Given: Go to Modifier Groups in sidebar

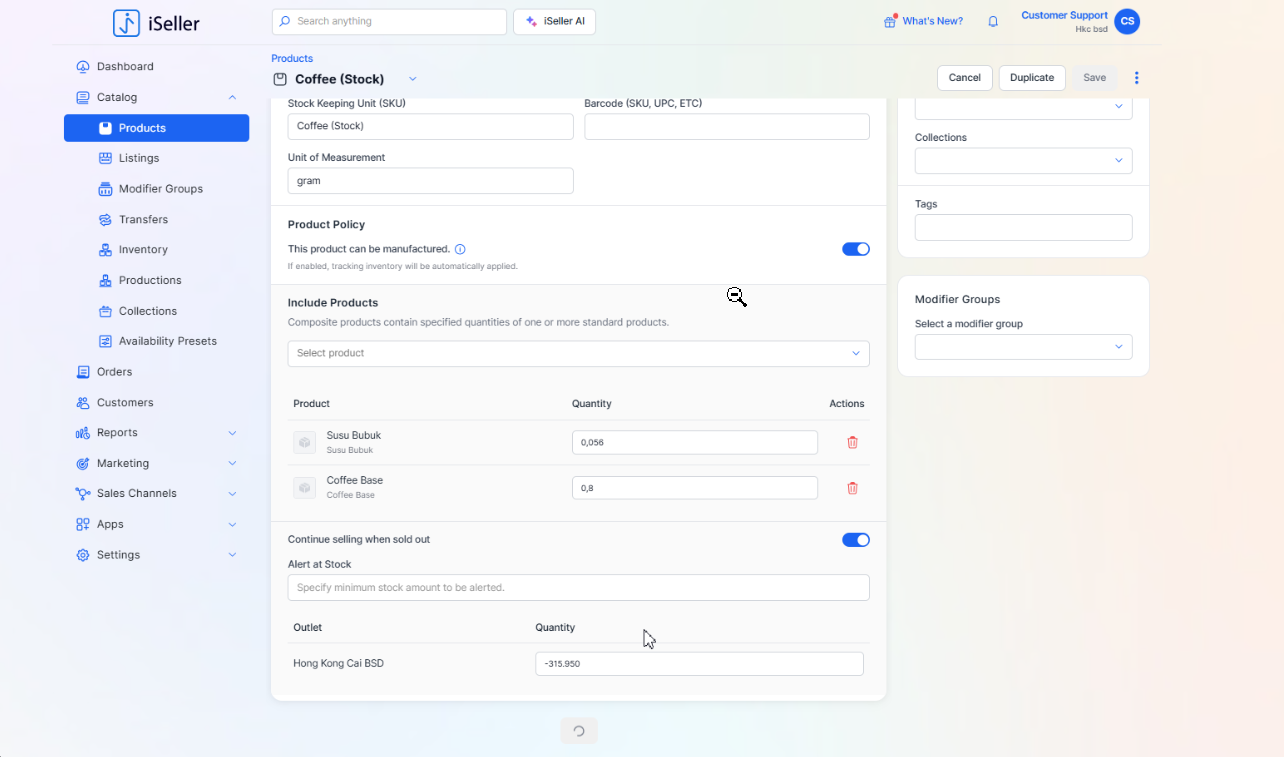Looking at the screenshot, I should coord(160,189).
